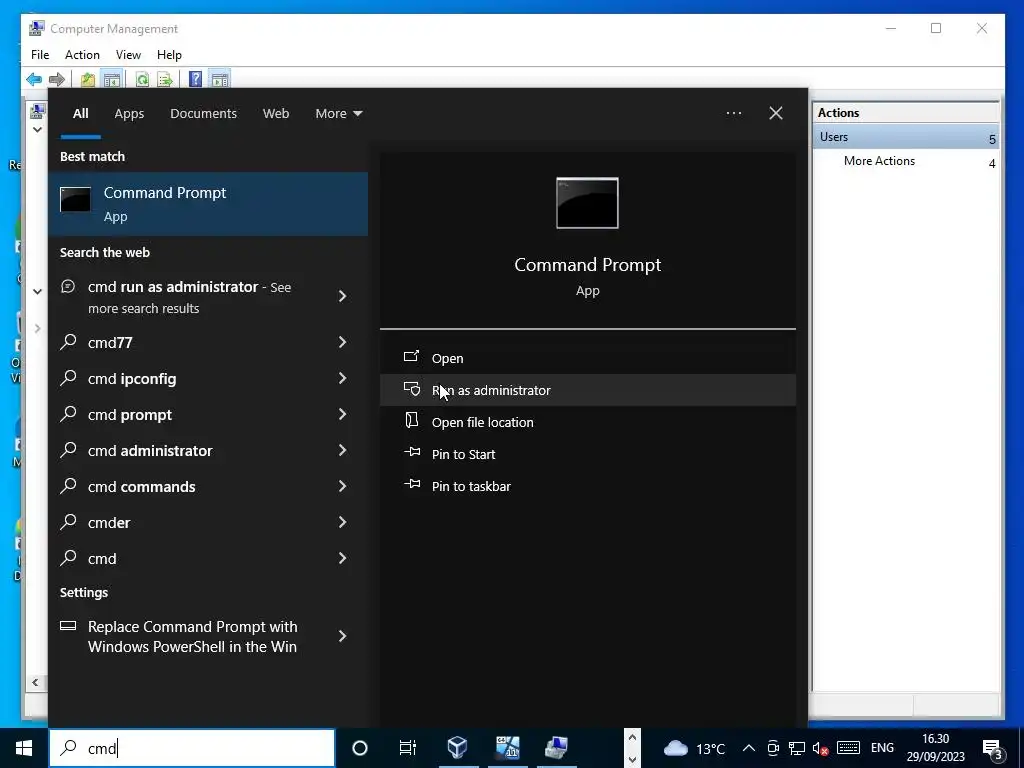Click the cmd search input field
1024x768 pixels.
coord(192,748)
